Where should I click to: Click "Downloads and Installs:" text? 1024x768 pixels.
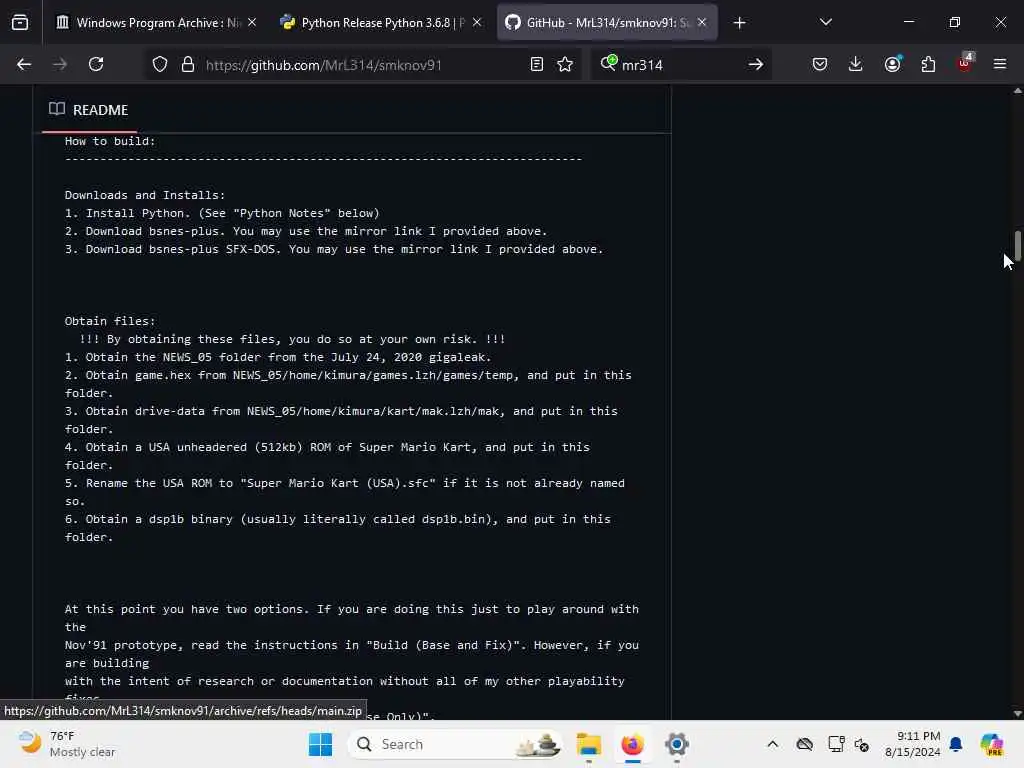tap(144, 195)
